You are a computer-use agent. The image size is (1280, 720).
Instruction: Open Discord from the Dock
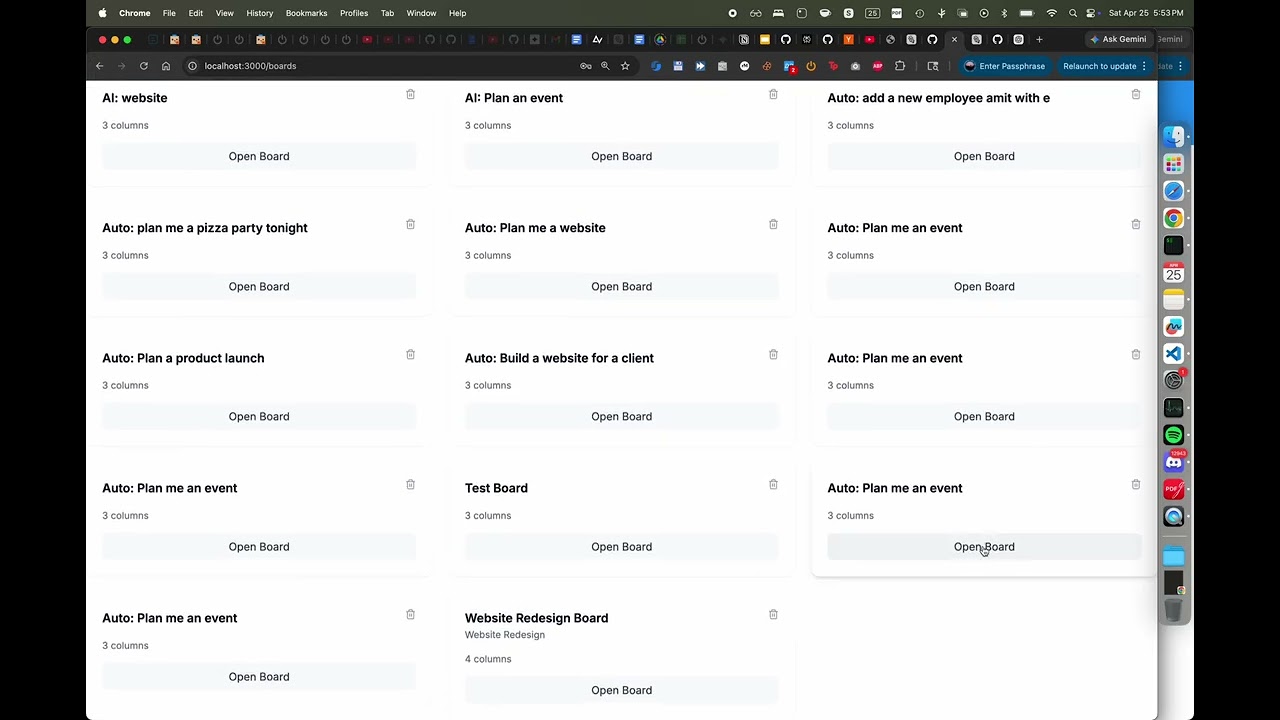point(1174,462)
